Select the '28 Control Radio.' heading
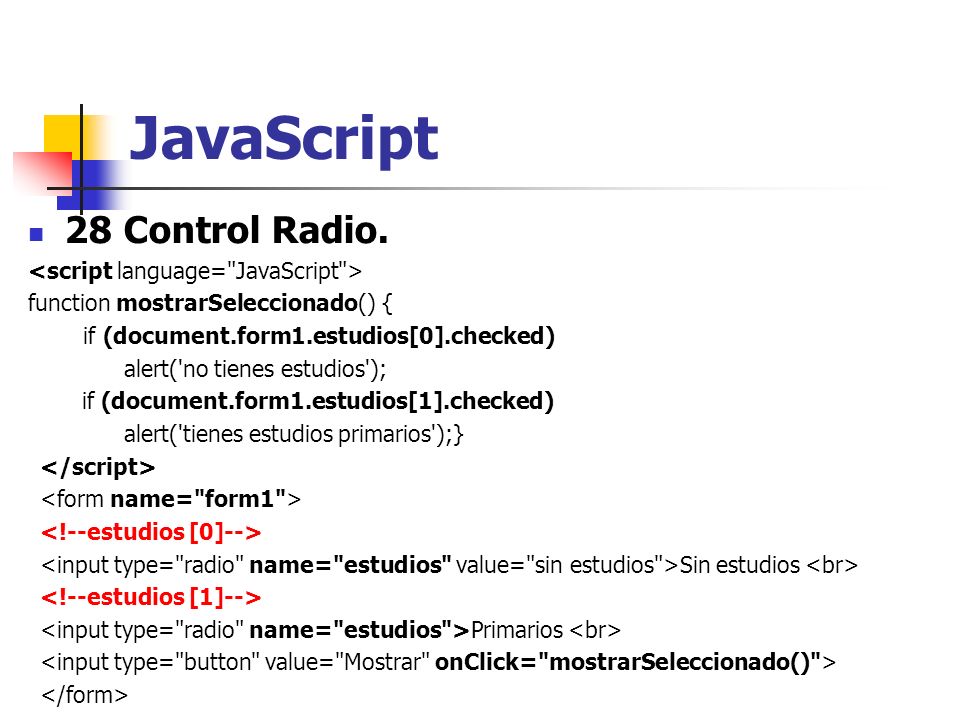This screenshot has width=960, height=720. [227, 231]
